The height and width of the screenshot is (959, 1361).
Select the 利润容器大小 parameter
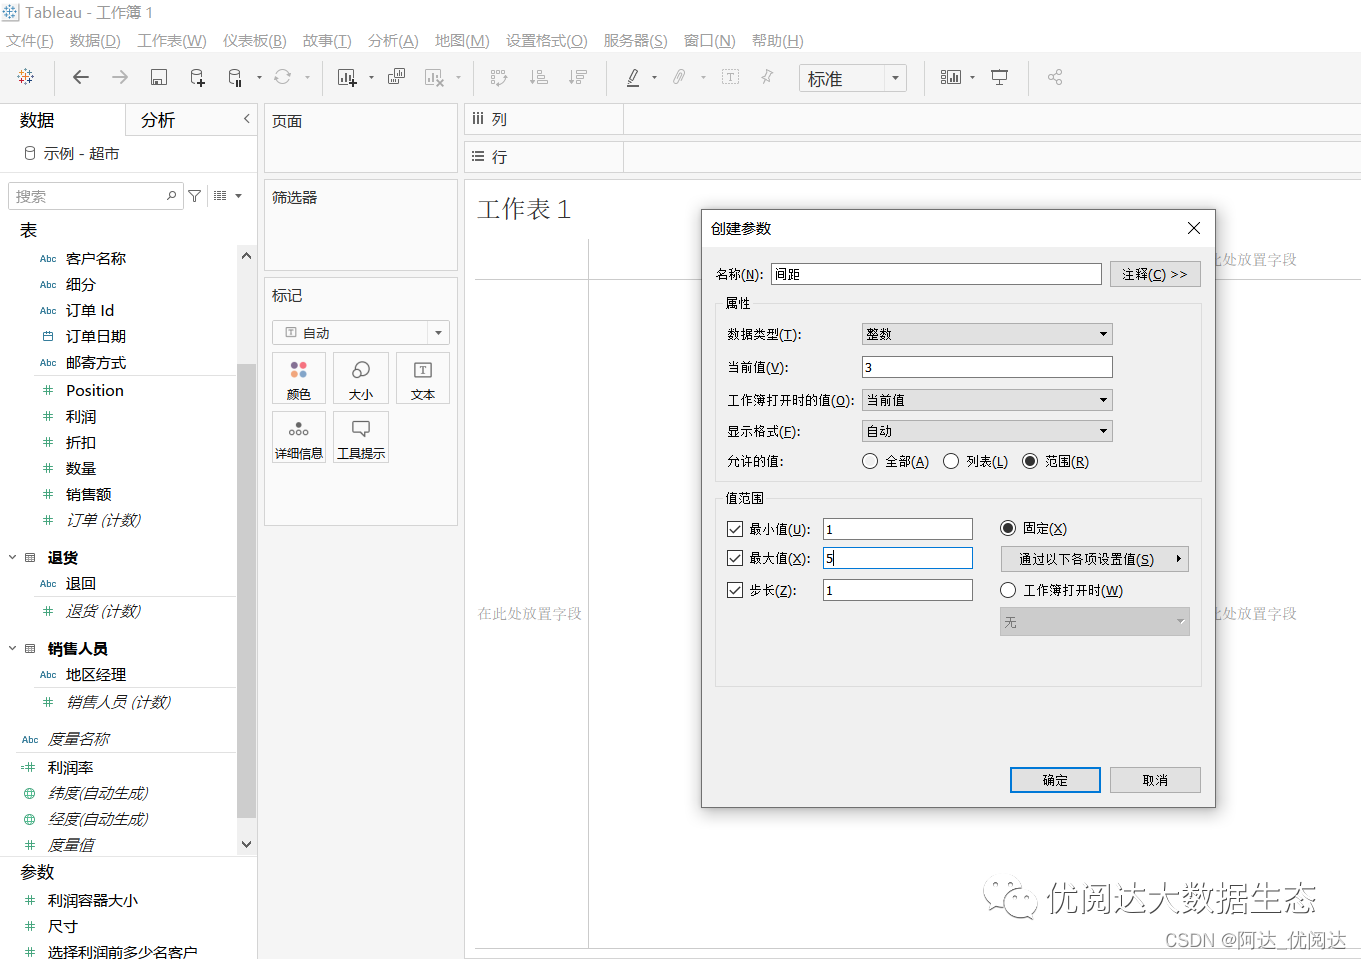[x=93, y=900]
